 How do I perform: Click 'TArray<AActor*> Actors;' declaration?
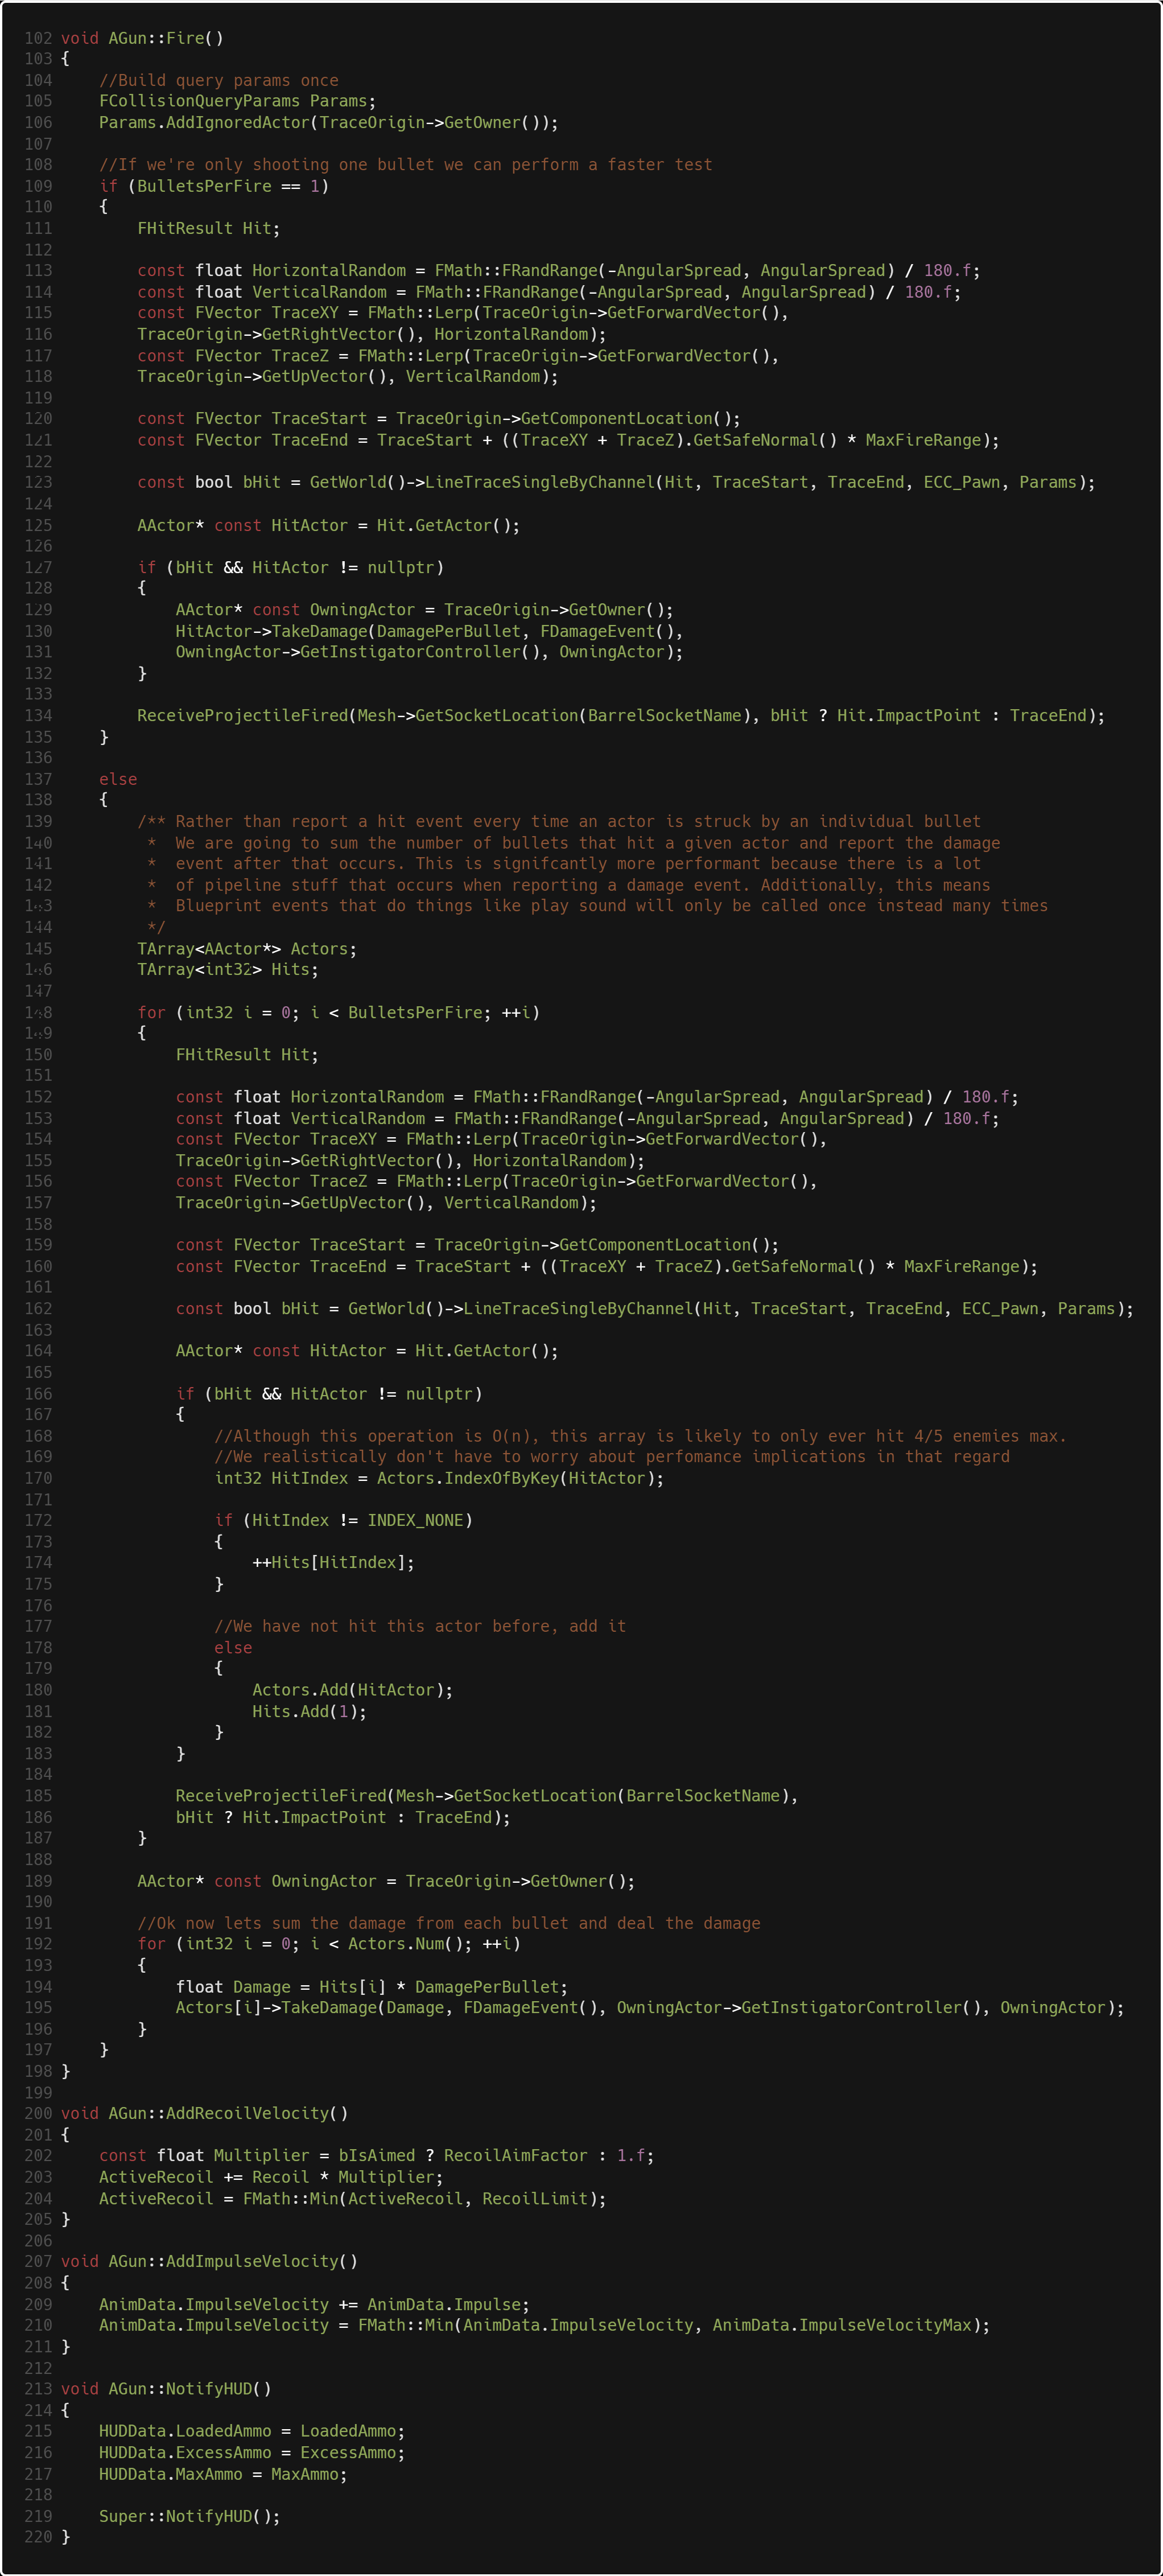click(247, 948)
